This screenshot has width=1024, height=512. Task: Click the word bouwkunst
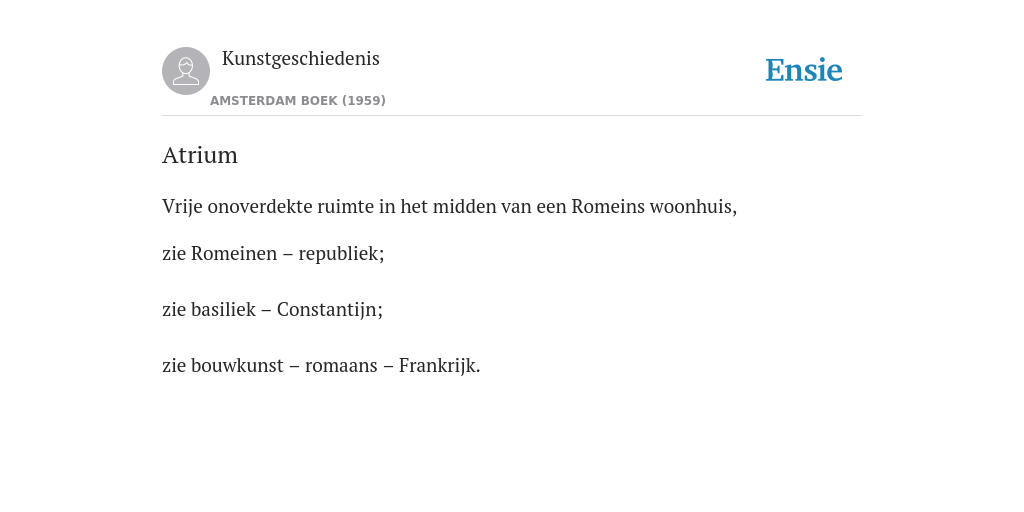tap(237, 365)
